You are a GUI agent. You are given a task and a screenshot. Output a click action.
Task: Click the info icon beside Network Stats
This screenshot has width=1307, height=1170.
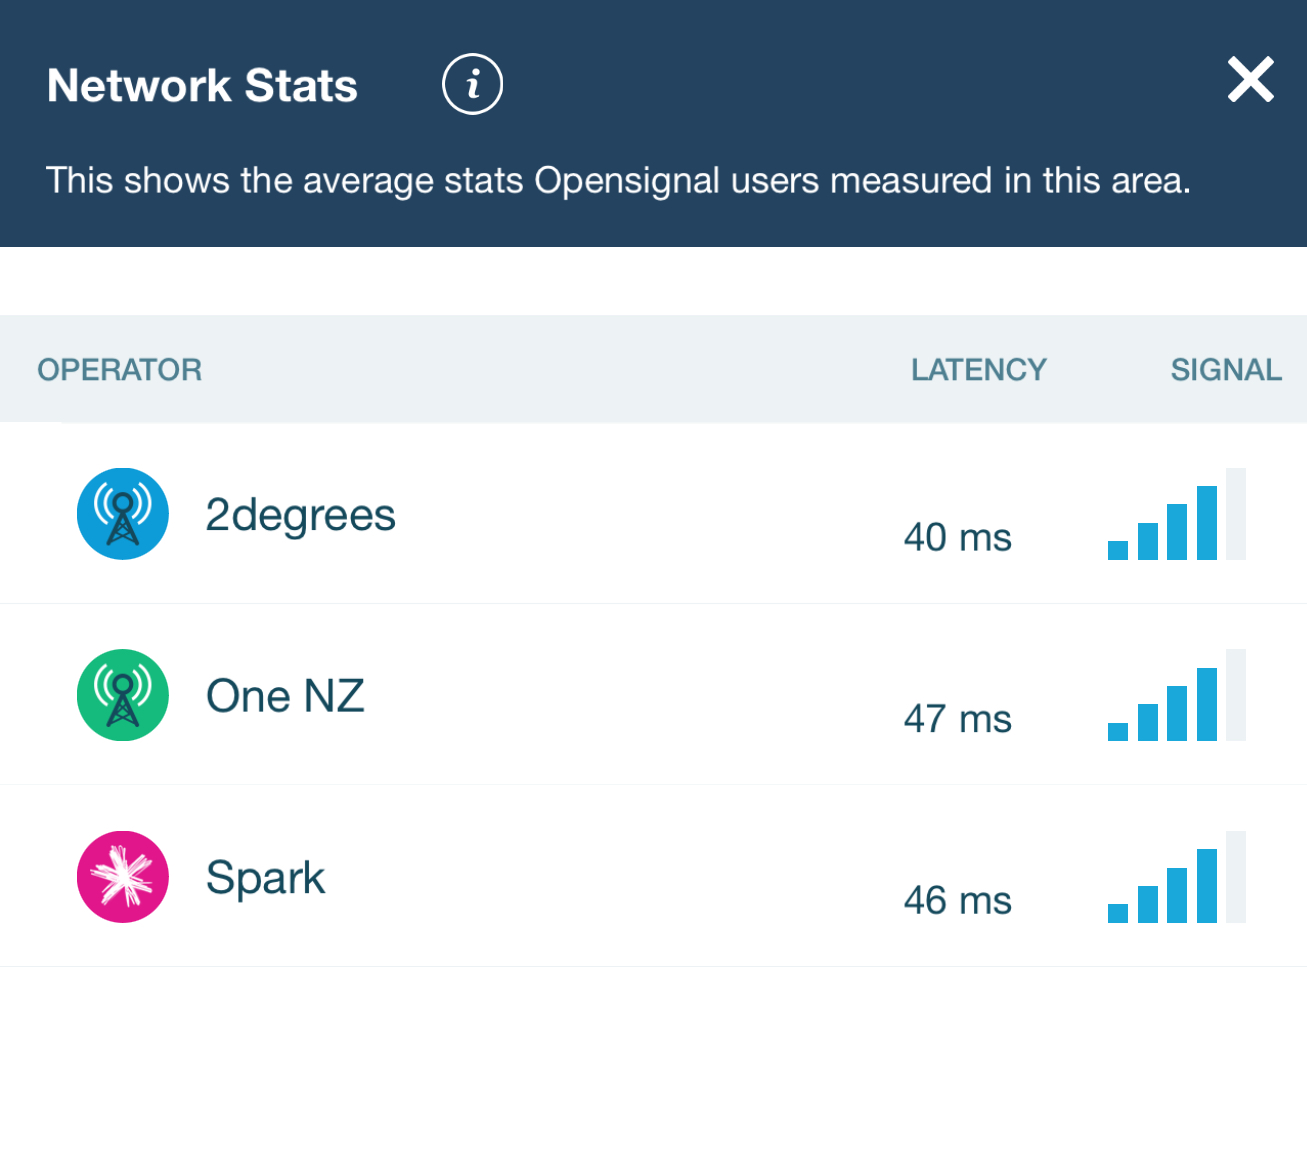tap(472, 84)
